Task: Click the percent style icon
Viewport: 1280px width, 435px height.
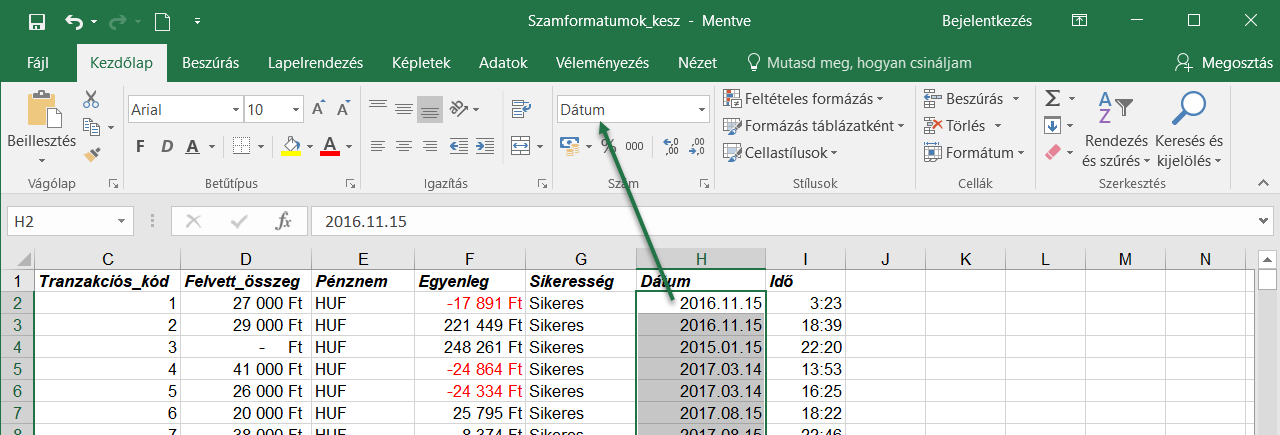Action: (x=608, y=146)
